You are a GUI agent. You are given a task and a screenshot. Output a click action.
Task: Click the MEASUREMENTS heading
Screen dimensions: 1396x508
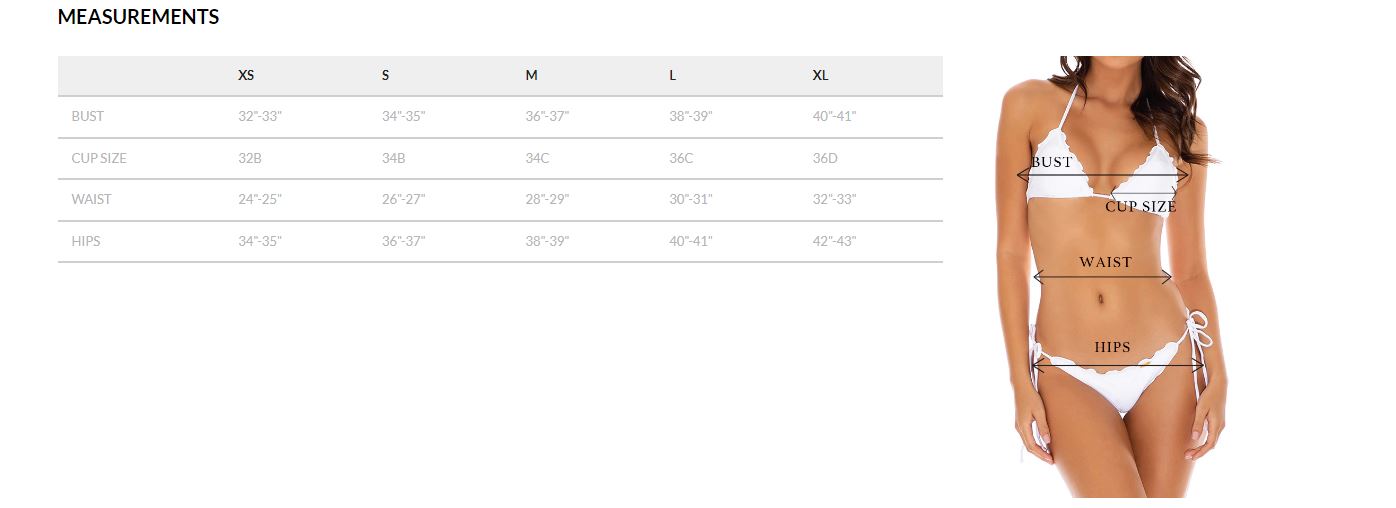pyautogui.click(x=138, y=17)
